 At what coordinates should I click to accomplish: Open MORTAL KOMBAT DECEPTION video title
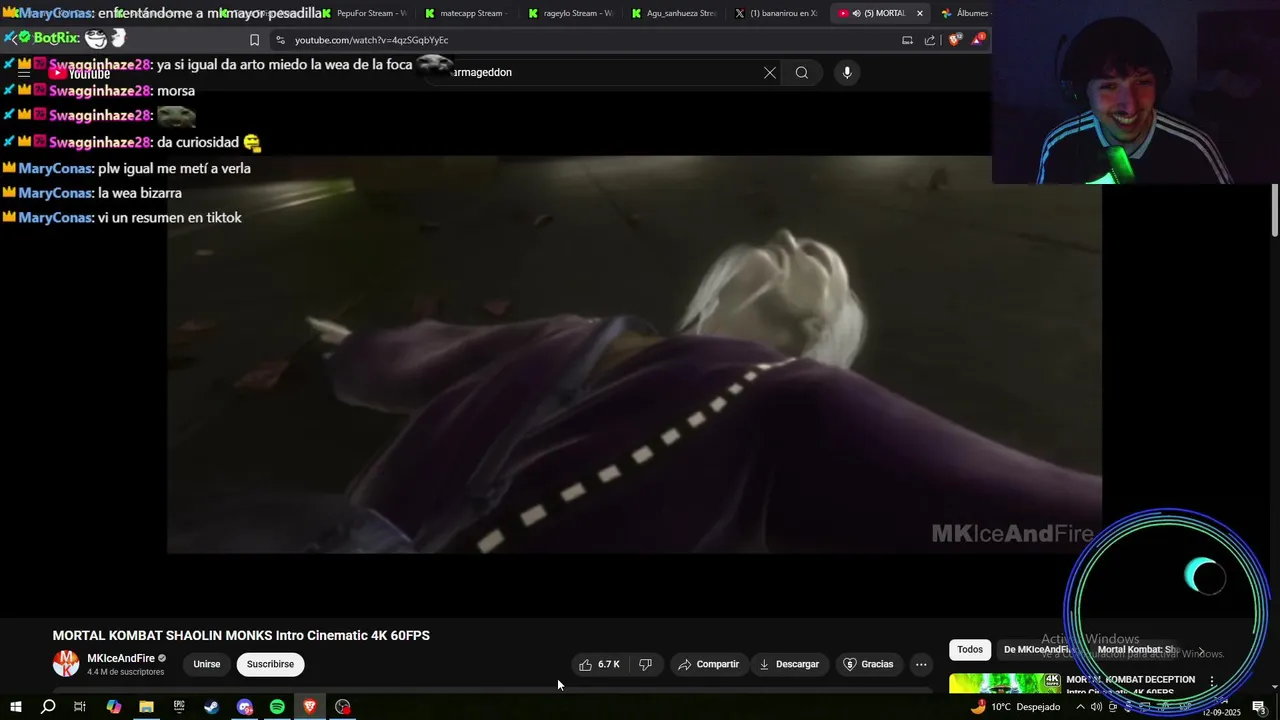click(x=1131, y=680)
